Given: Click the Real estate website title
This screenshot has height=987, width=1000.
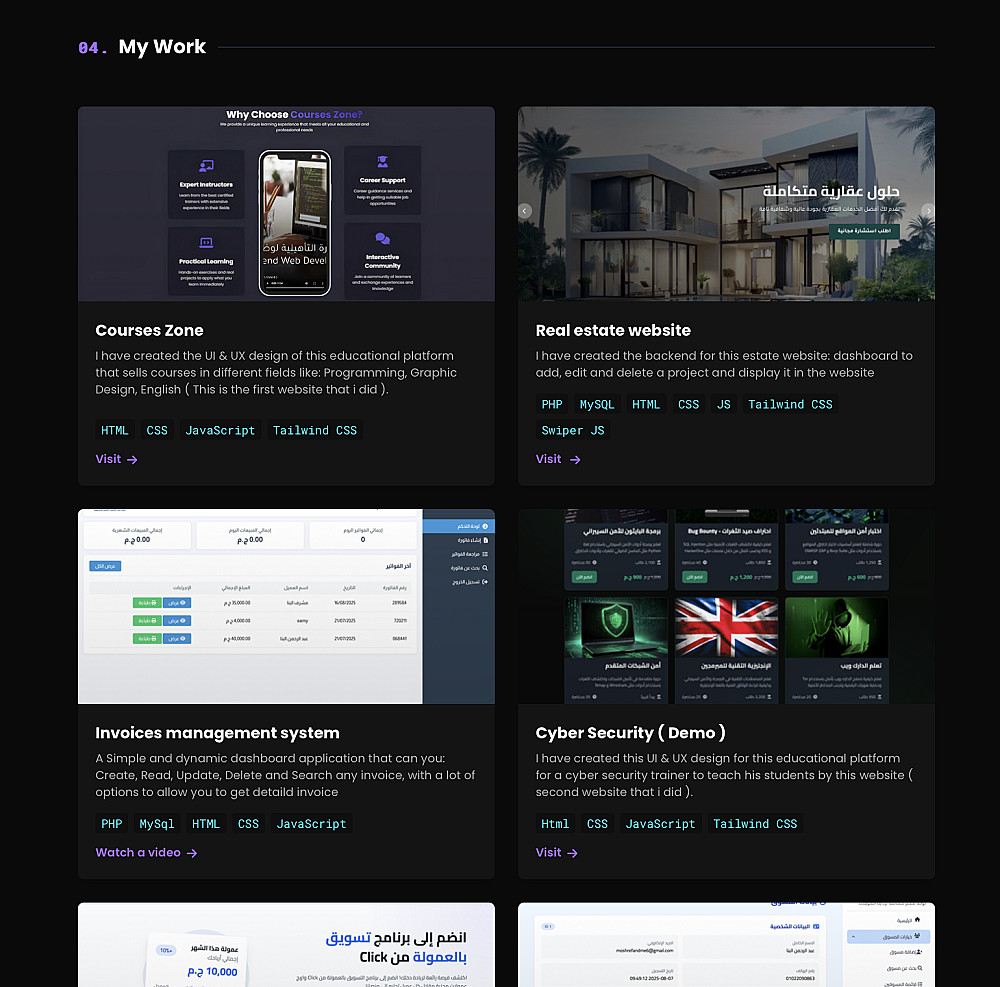Looking at the screenshot, I should click(x=613, y=330).
